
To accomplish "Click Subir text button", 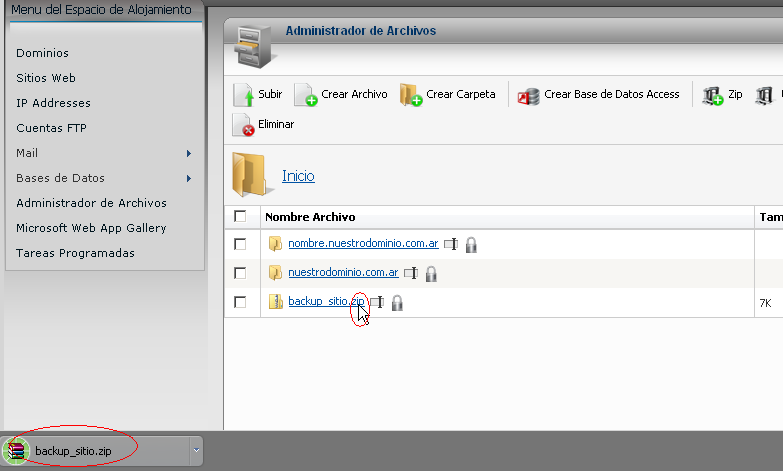I will (x=270, y=94).
